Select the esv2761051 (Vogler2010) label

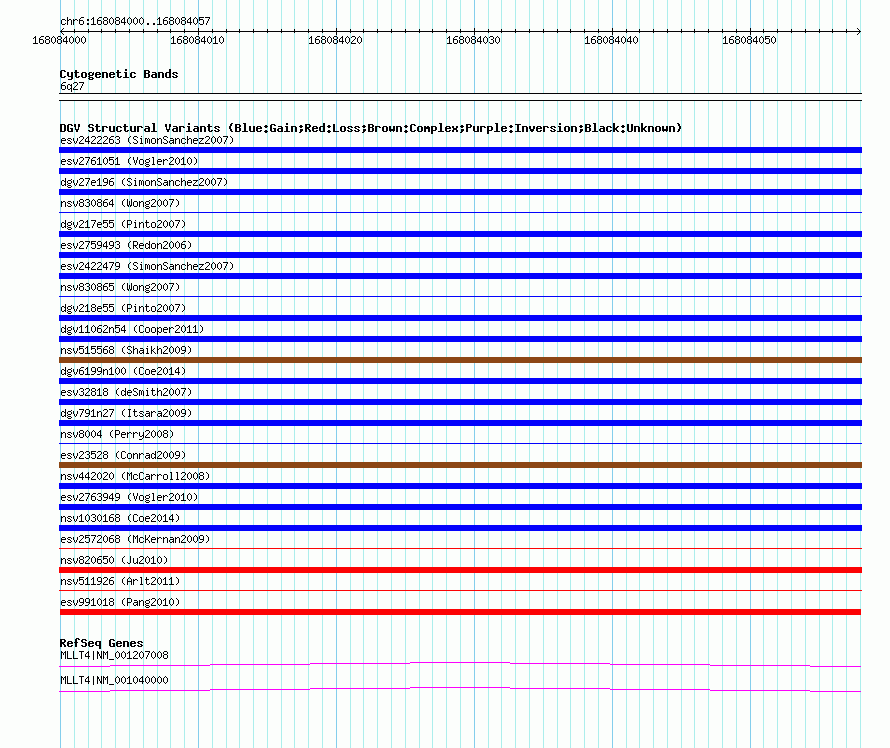pos(129,161)
